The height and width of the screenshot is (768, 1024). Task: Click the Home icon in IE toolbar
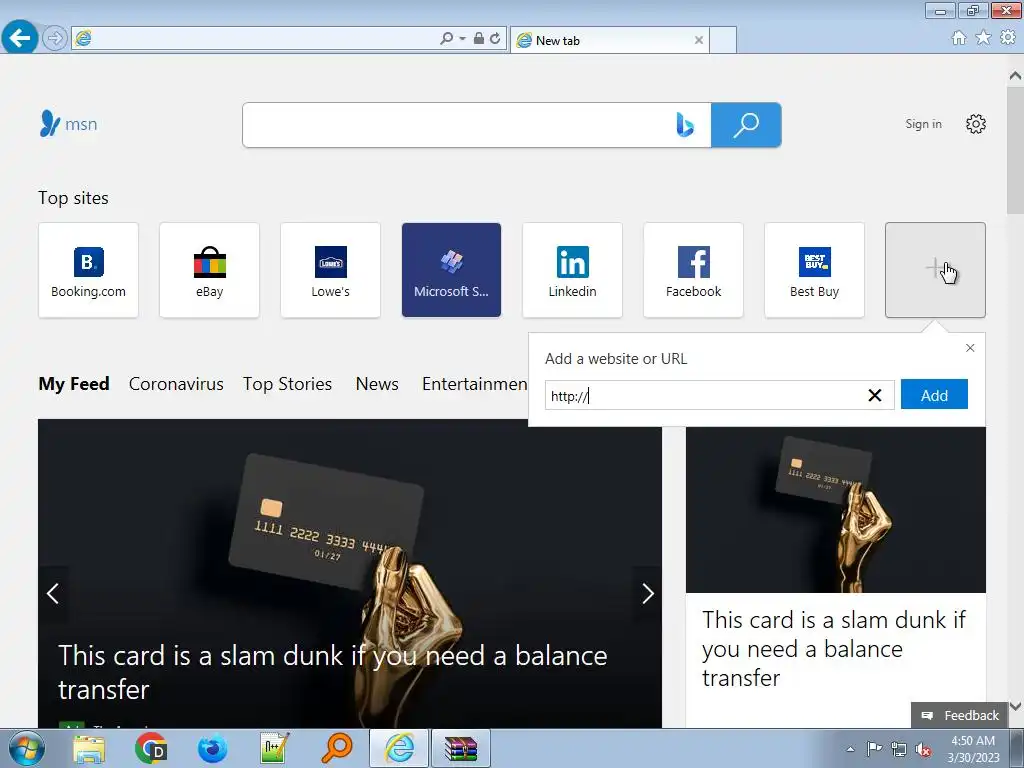(x=959, y=38)
